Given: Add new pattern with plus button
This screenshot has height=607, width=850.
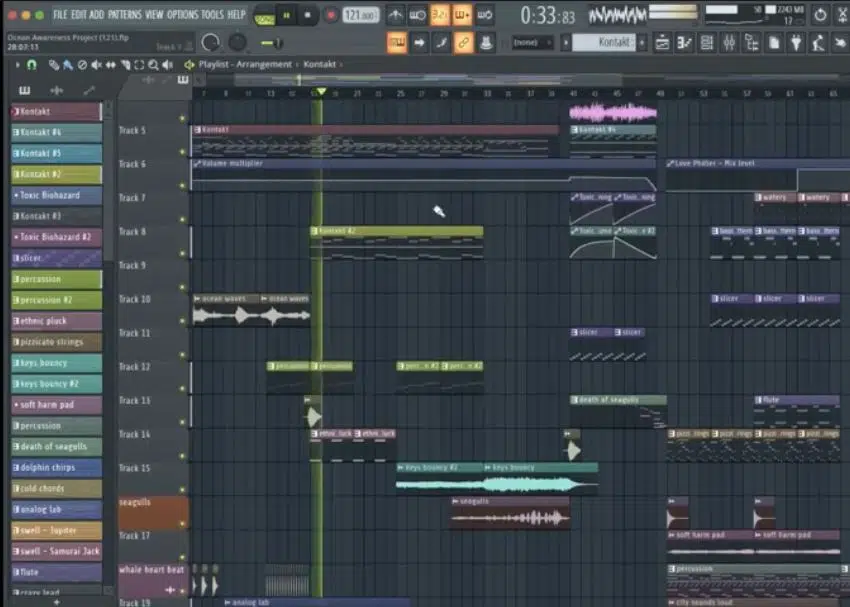Looking at the screenshot, I should point(642,42).
